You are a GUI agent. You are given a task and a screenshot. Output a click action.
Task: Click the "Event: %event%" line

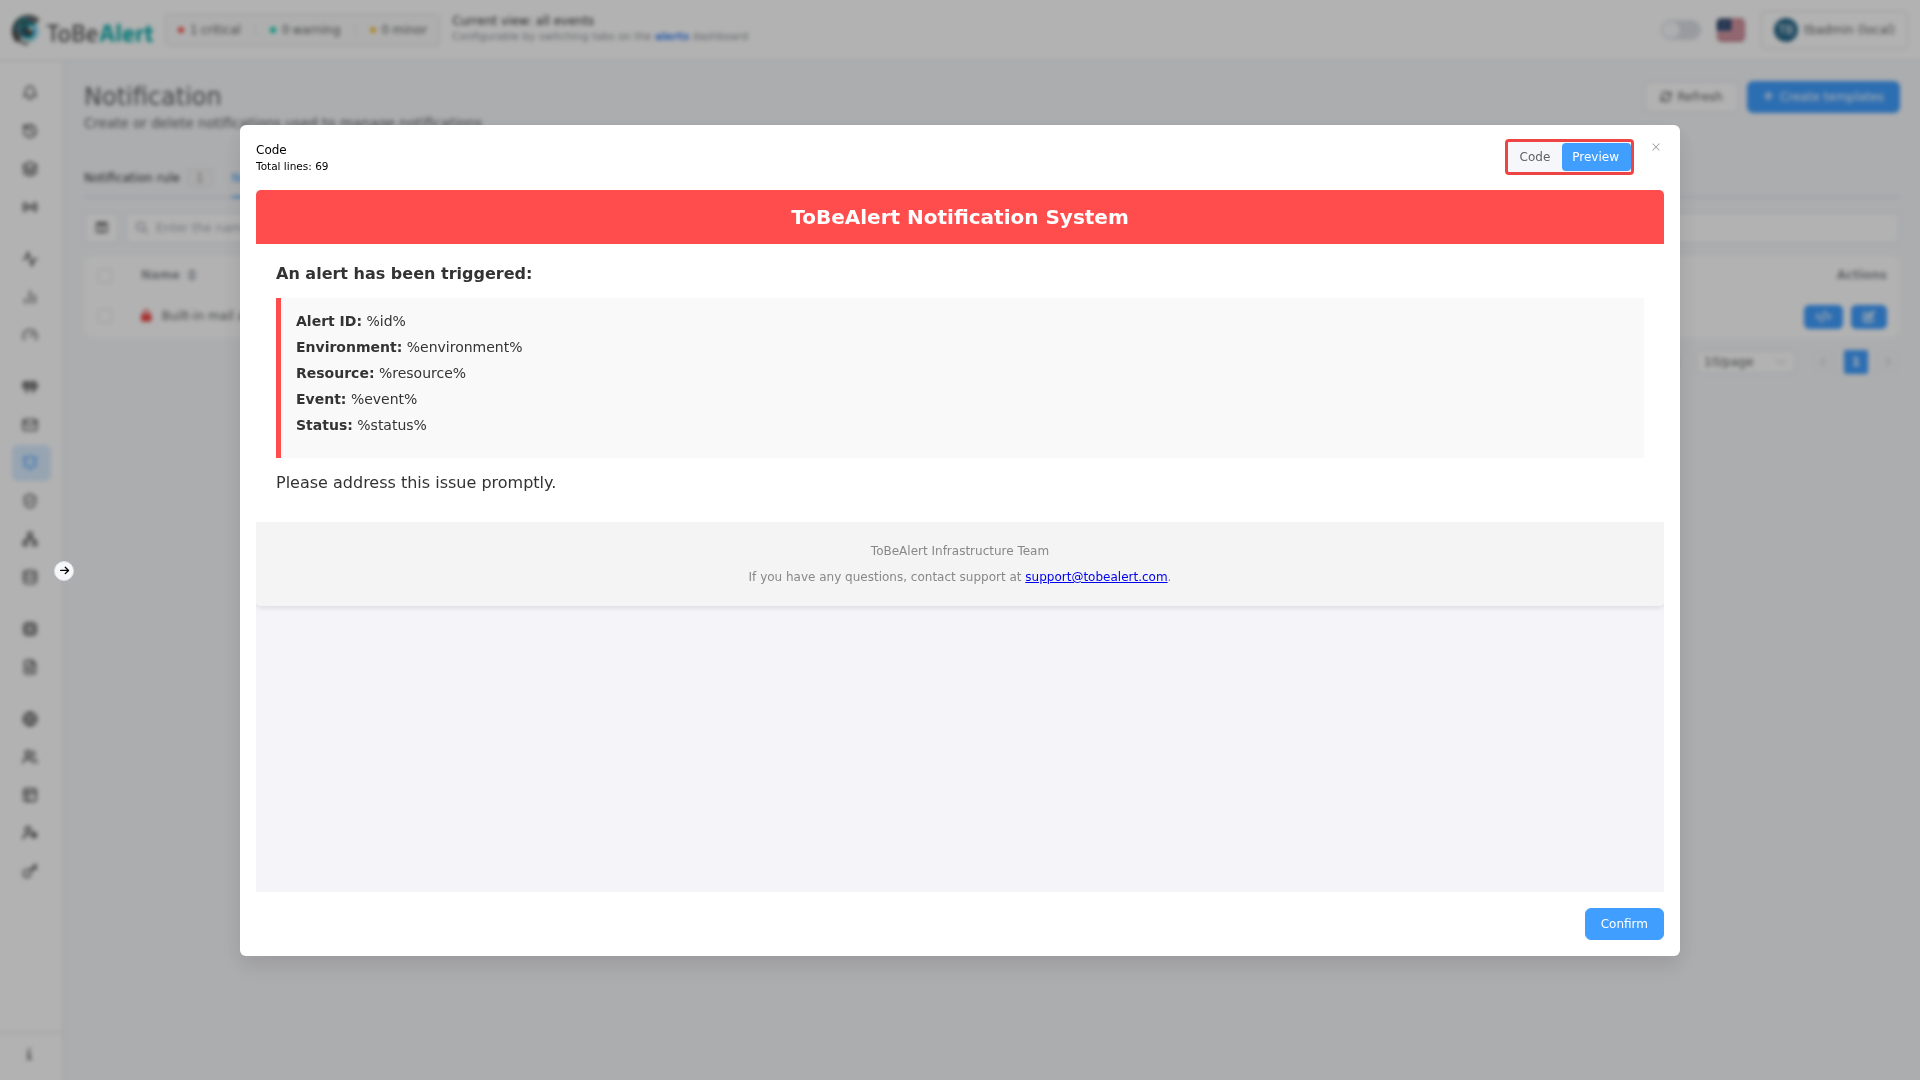[x=356, y=399]
